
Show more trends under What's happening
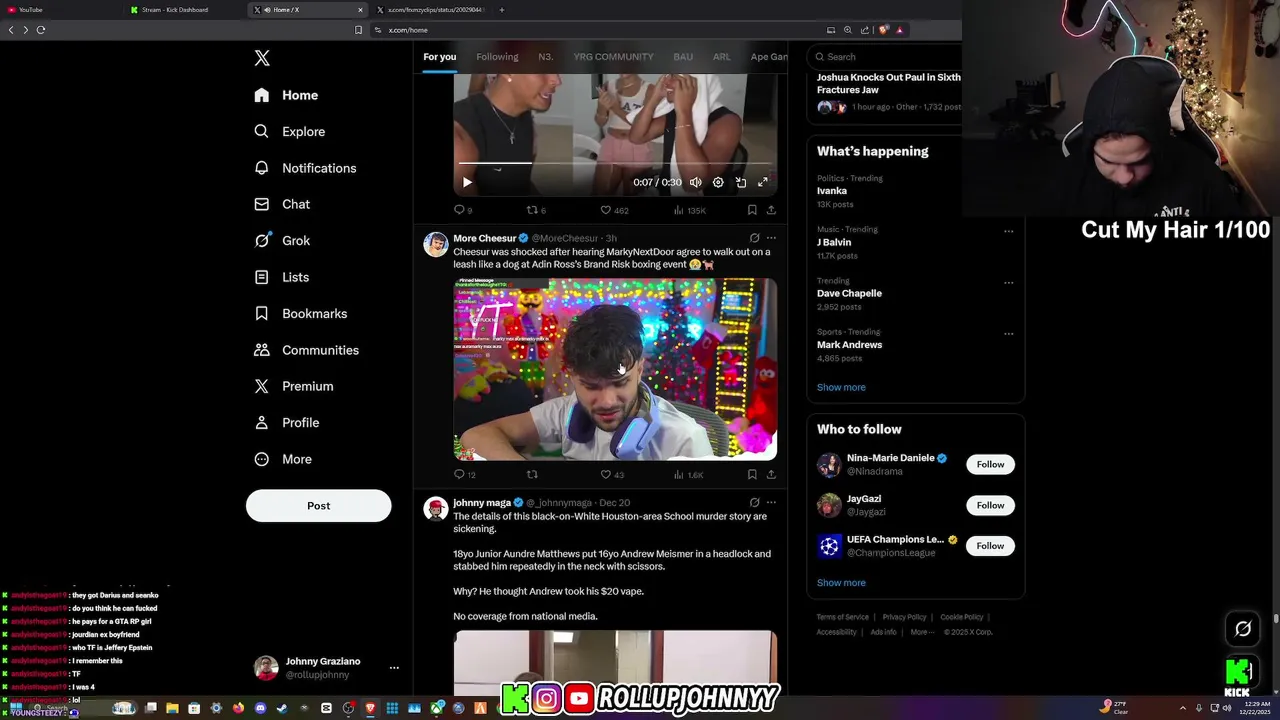(x=841, y=387)
